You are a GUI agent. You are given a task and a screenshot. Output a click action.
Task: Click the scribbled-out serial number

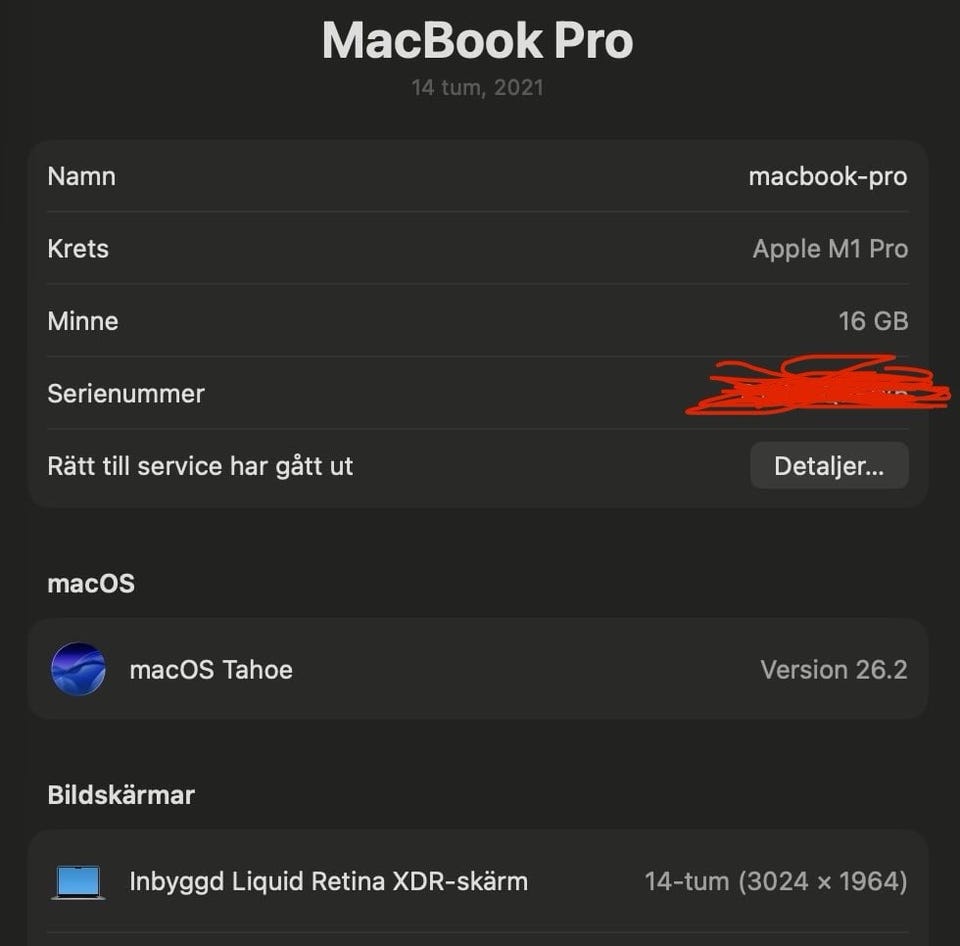[x=817, y=385]
